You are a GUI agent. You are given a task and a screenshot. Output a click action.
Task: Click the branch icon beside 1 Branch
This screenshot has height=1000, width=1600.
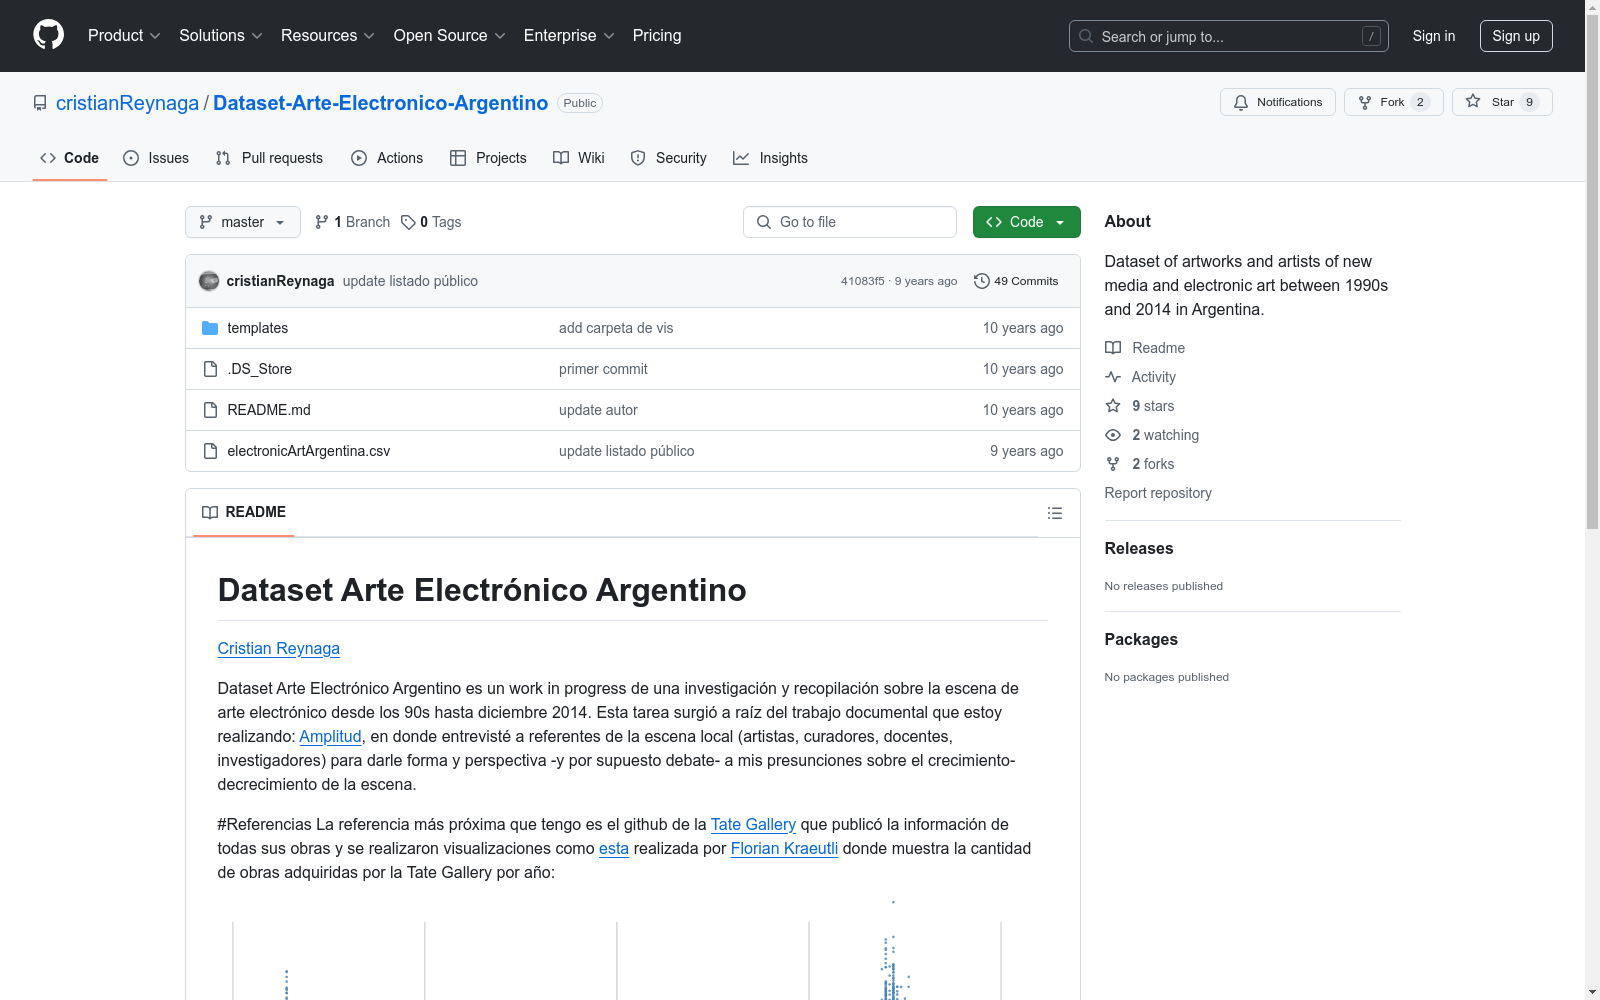pos(322,222)
